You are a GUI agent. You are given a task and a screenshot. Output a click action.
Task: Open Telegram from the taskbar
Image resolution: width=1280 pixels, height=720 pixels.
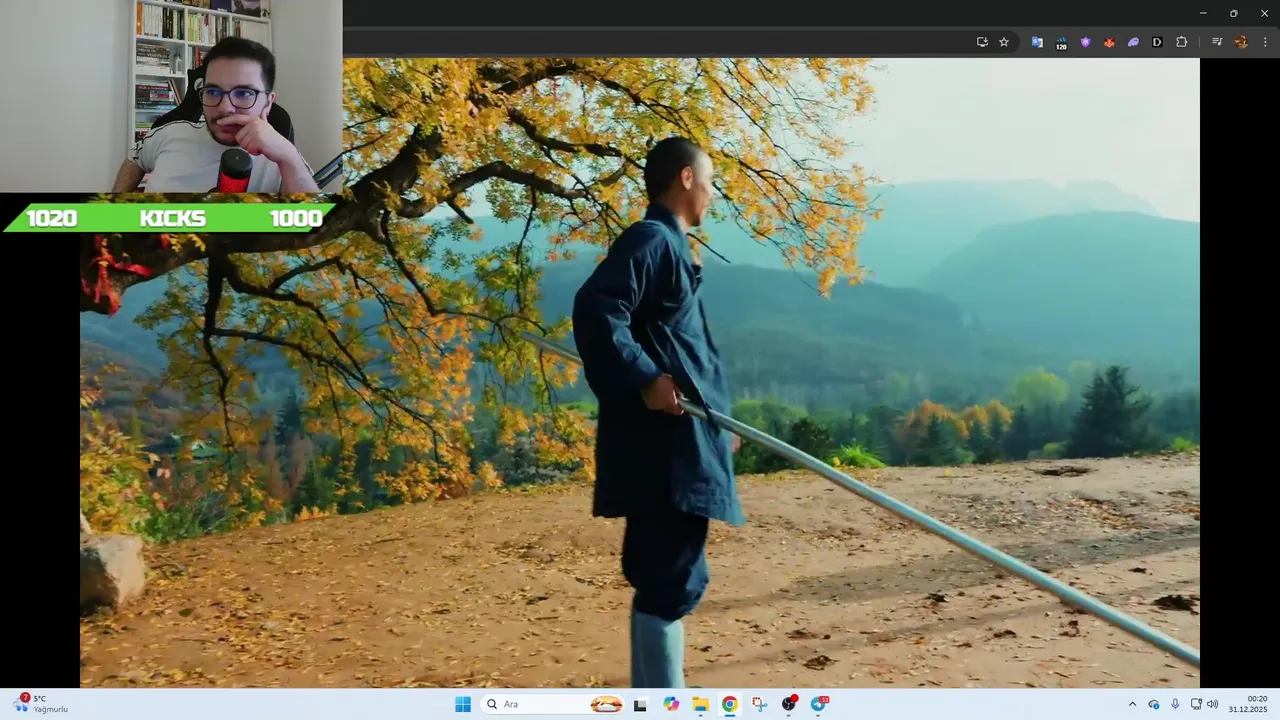pos(819,704)
